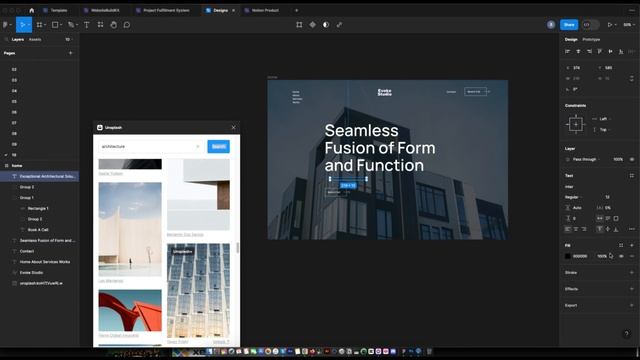Add a new page with plus
The height and width of the screenshot is (360, 640).
click(70, 53)
